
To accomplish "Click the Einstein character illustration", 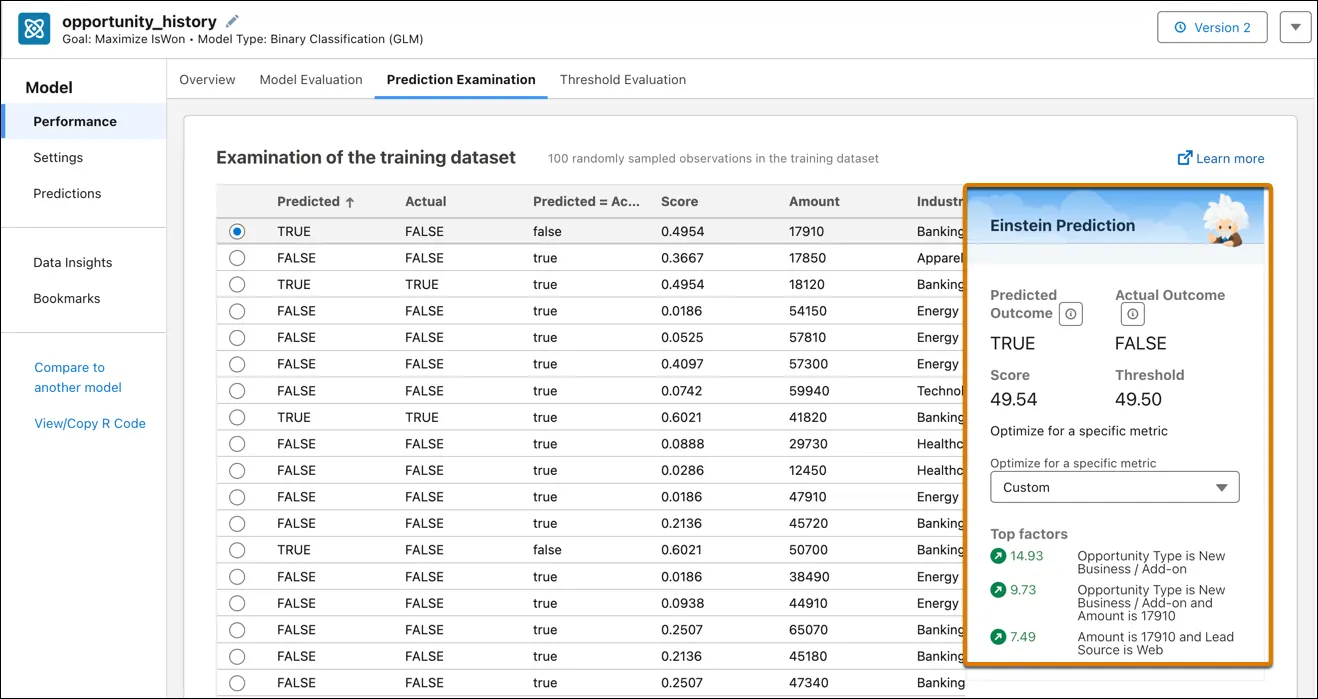I will 1226,220.
